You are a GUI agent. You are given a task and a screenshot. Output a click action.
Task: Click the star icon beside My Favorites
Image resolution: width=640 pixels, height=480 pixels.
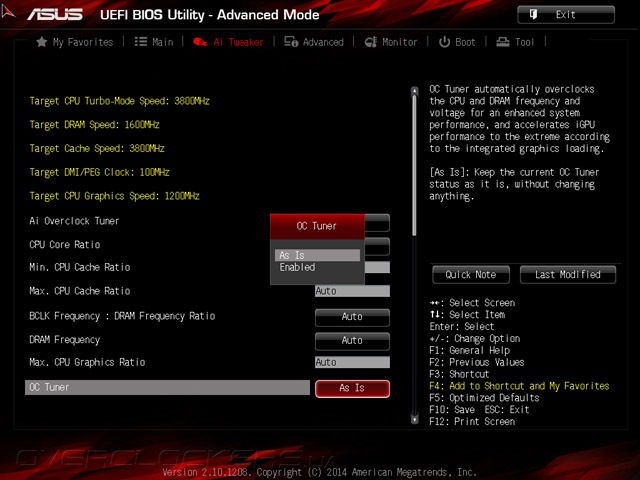pyautogui.click(x=42, y=42)
